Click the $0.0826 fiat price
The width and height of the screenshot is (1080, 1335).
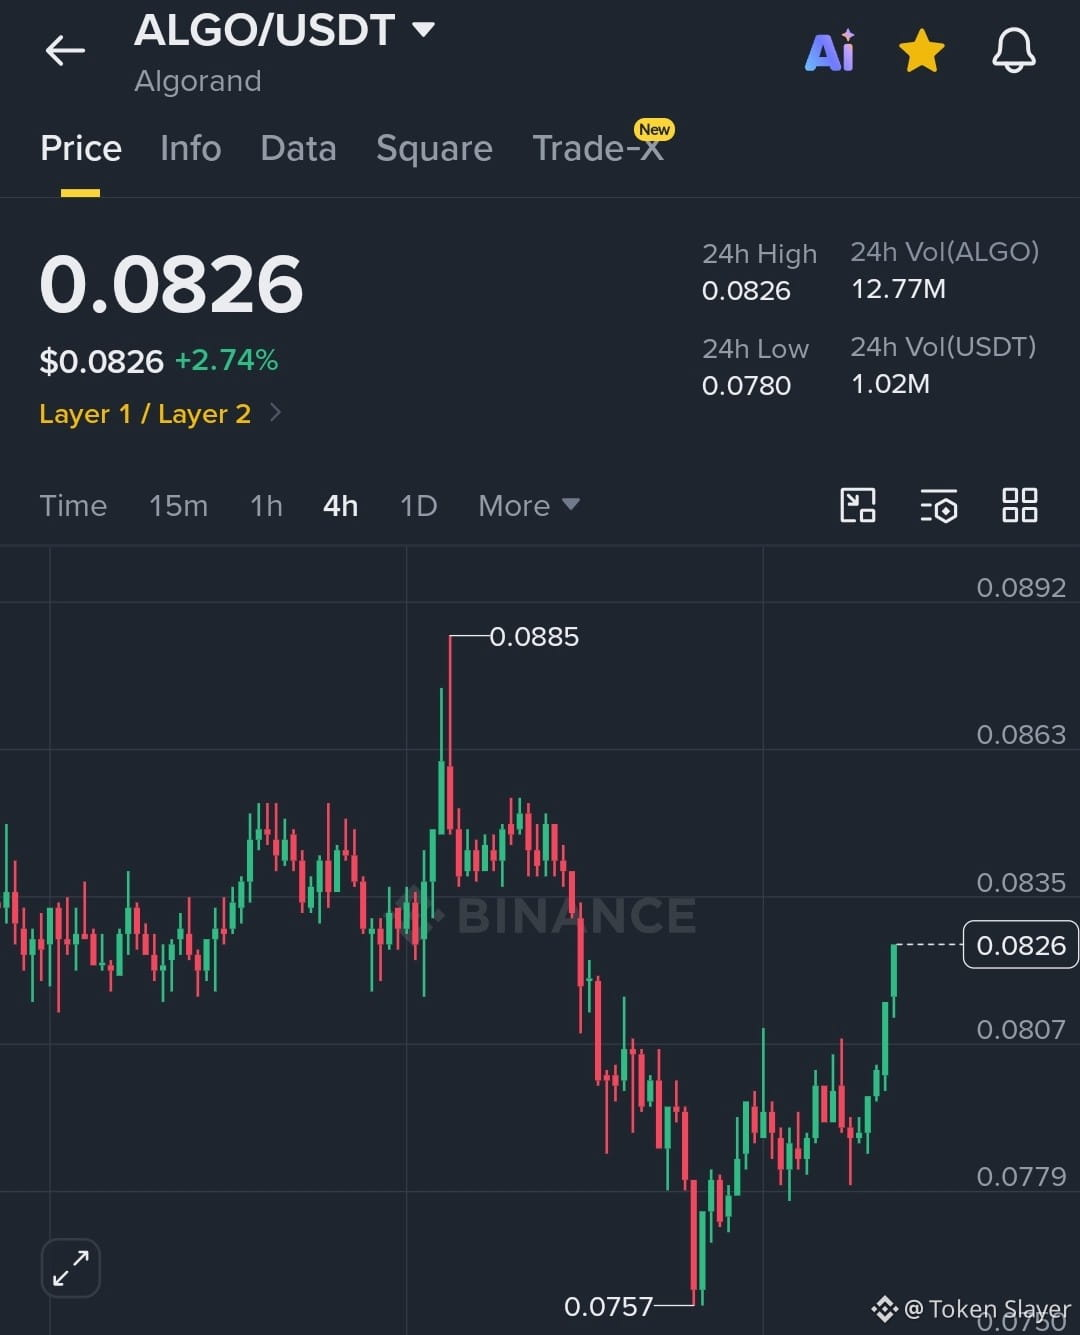(x=101, y=361)
